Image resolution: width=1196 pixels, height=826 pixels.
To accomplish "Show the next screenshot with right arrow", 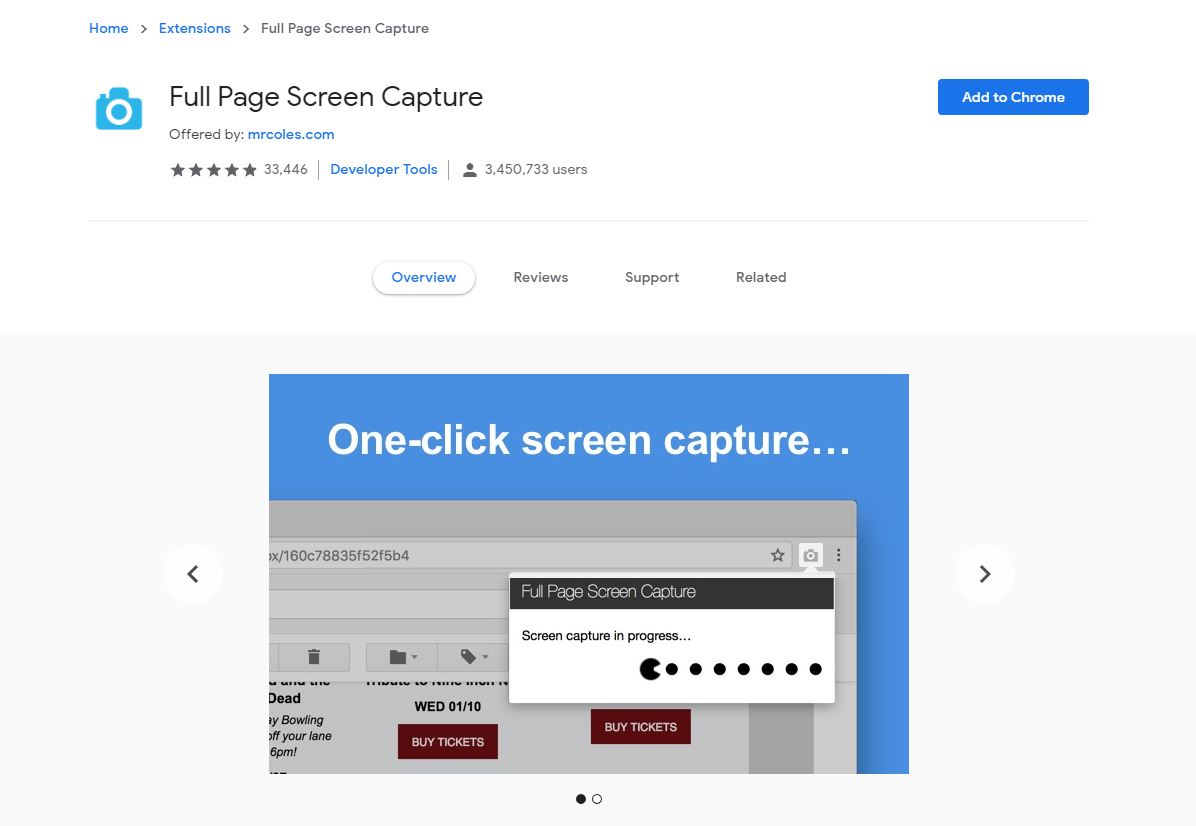I will coord(985,574).
